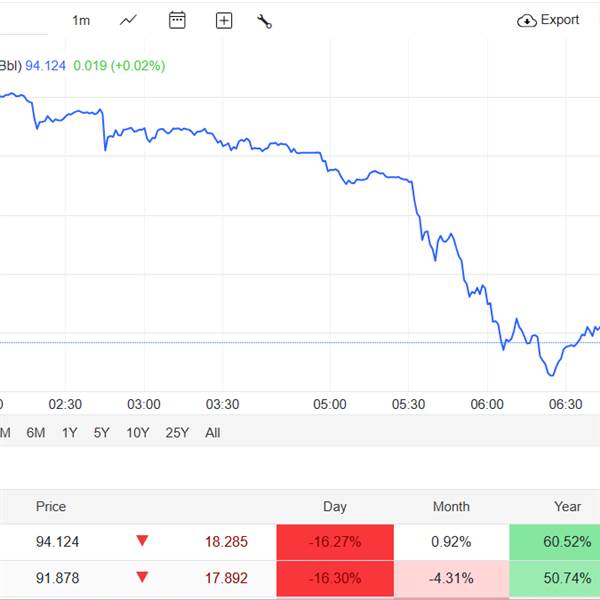600x600 pixels.
Task: Select the 1Y time range
Action: coord(69,433)
